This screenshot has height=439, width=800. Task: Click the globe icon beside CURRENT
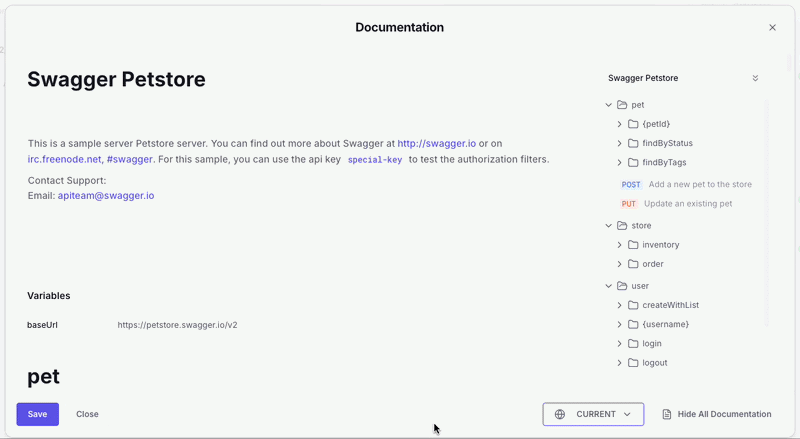click(x=560, y=414)
